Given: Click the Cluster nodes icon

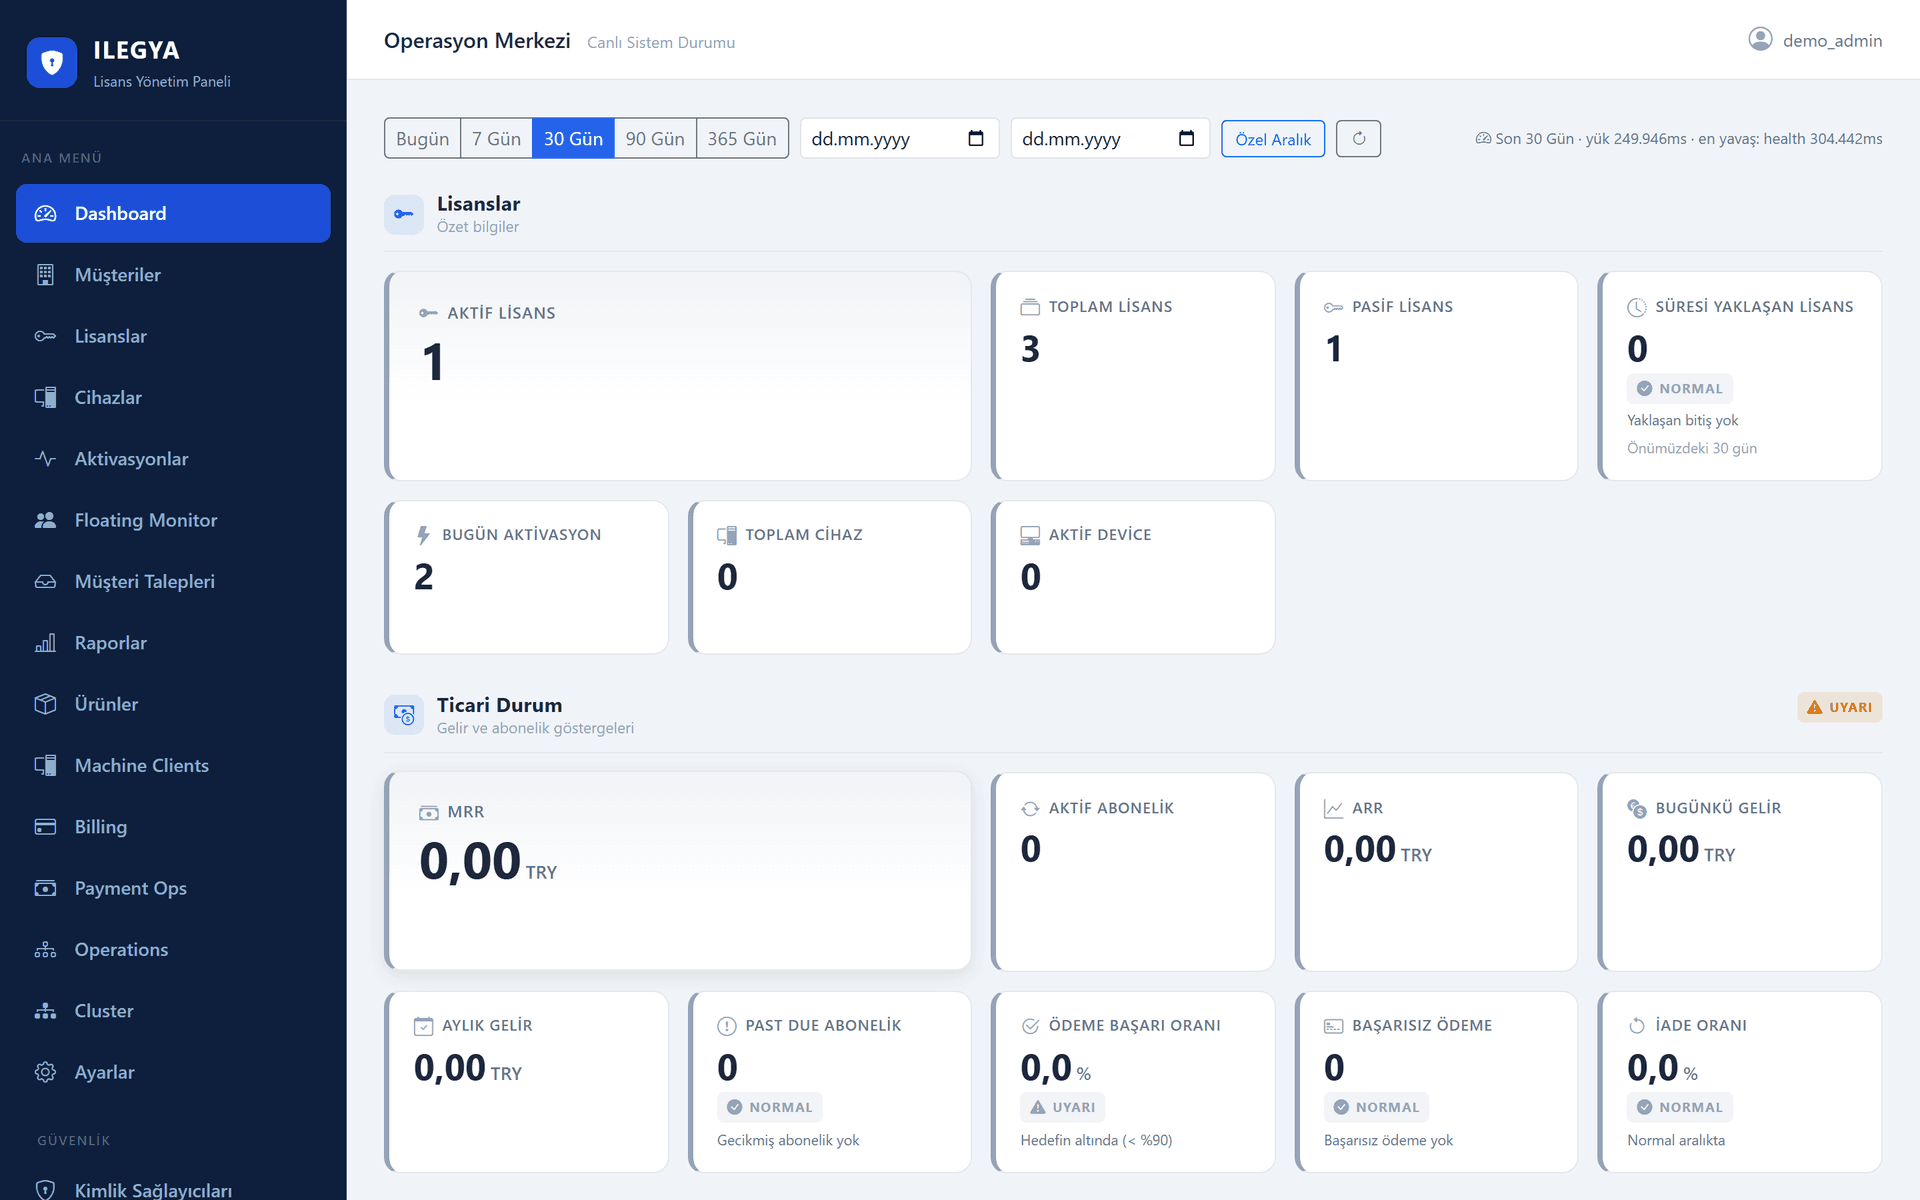Looking at the screenshot, I should click(x=46, y=1011).
